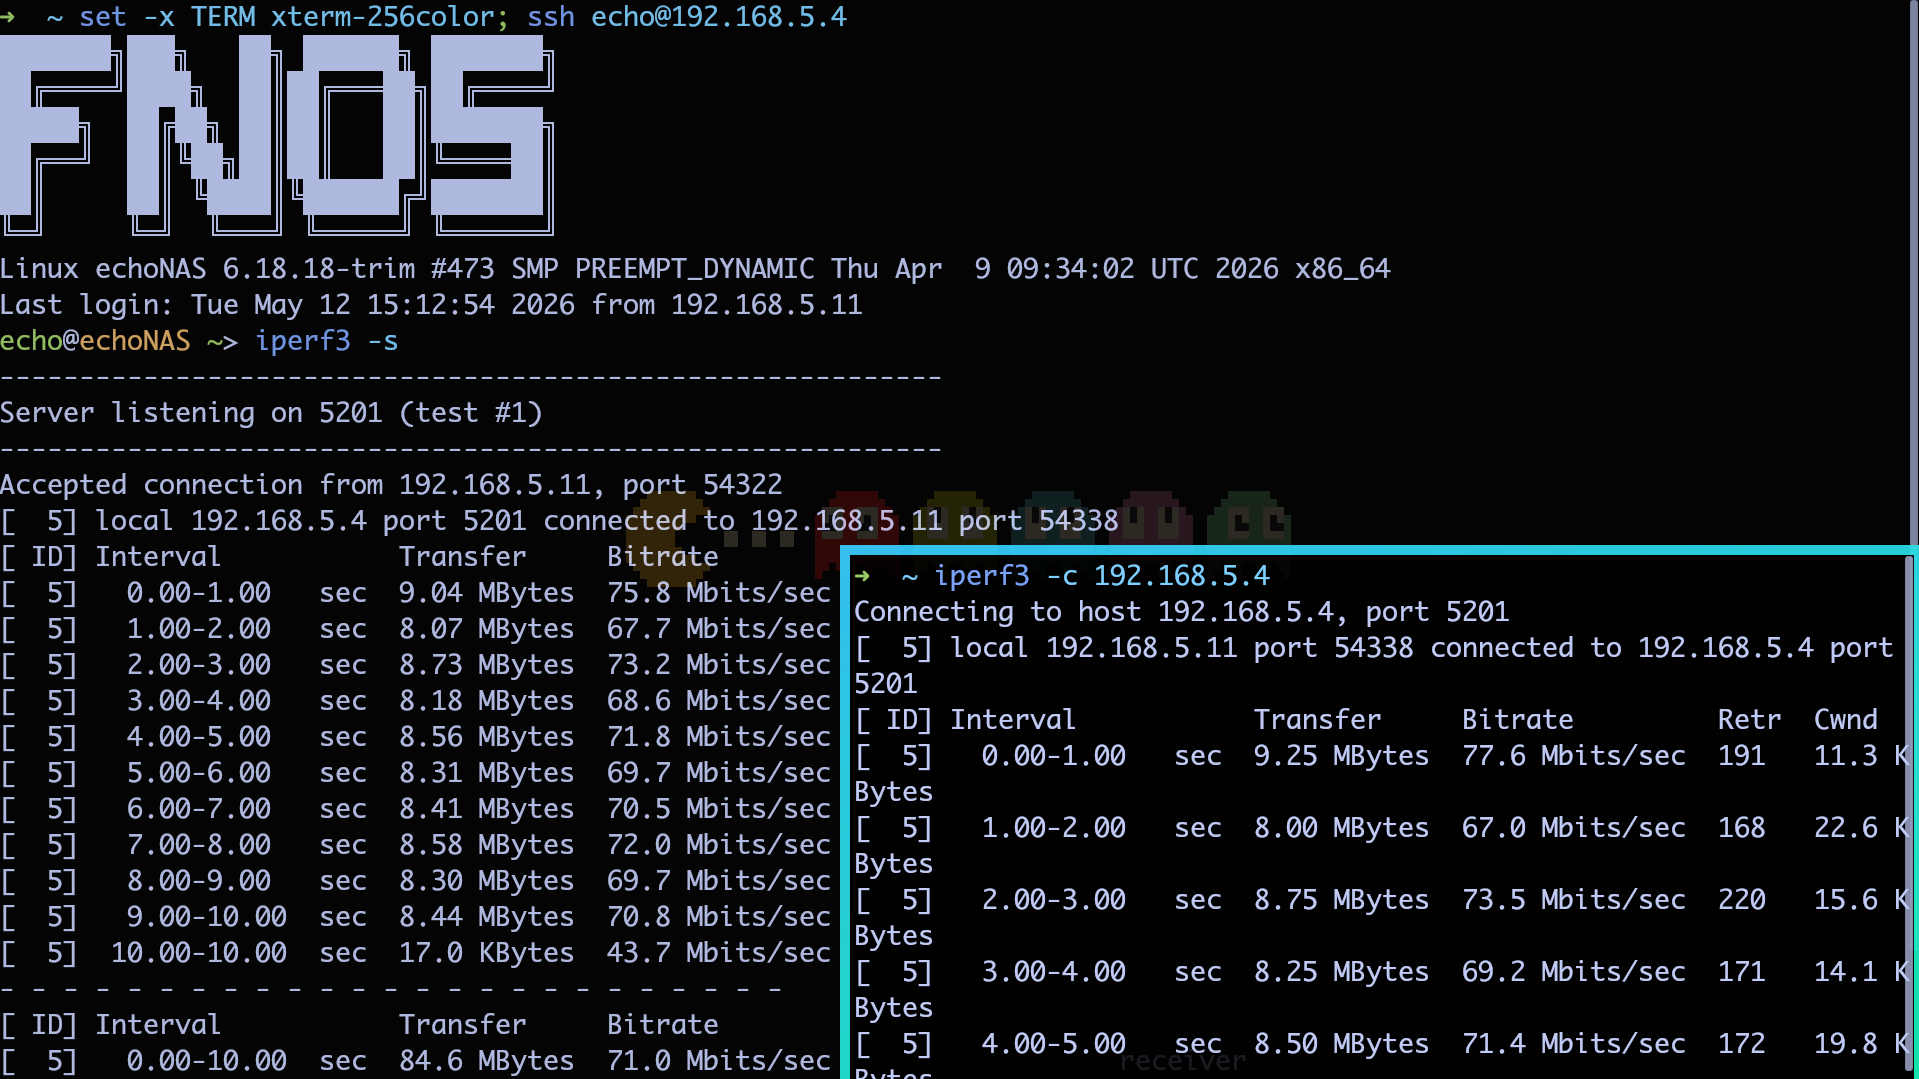Click the Cwnd column header in client pane
This screenshot has width=1919, height=1079.
(x=1846, y=720)
